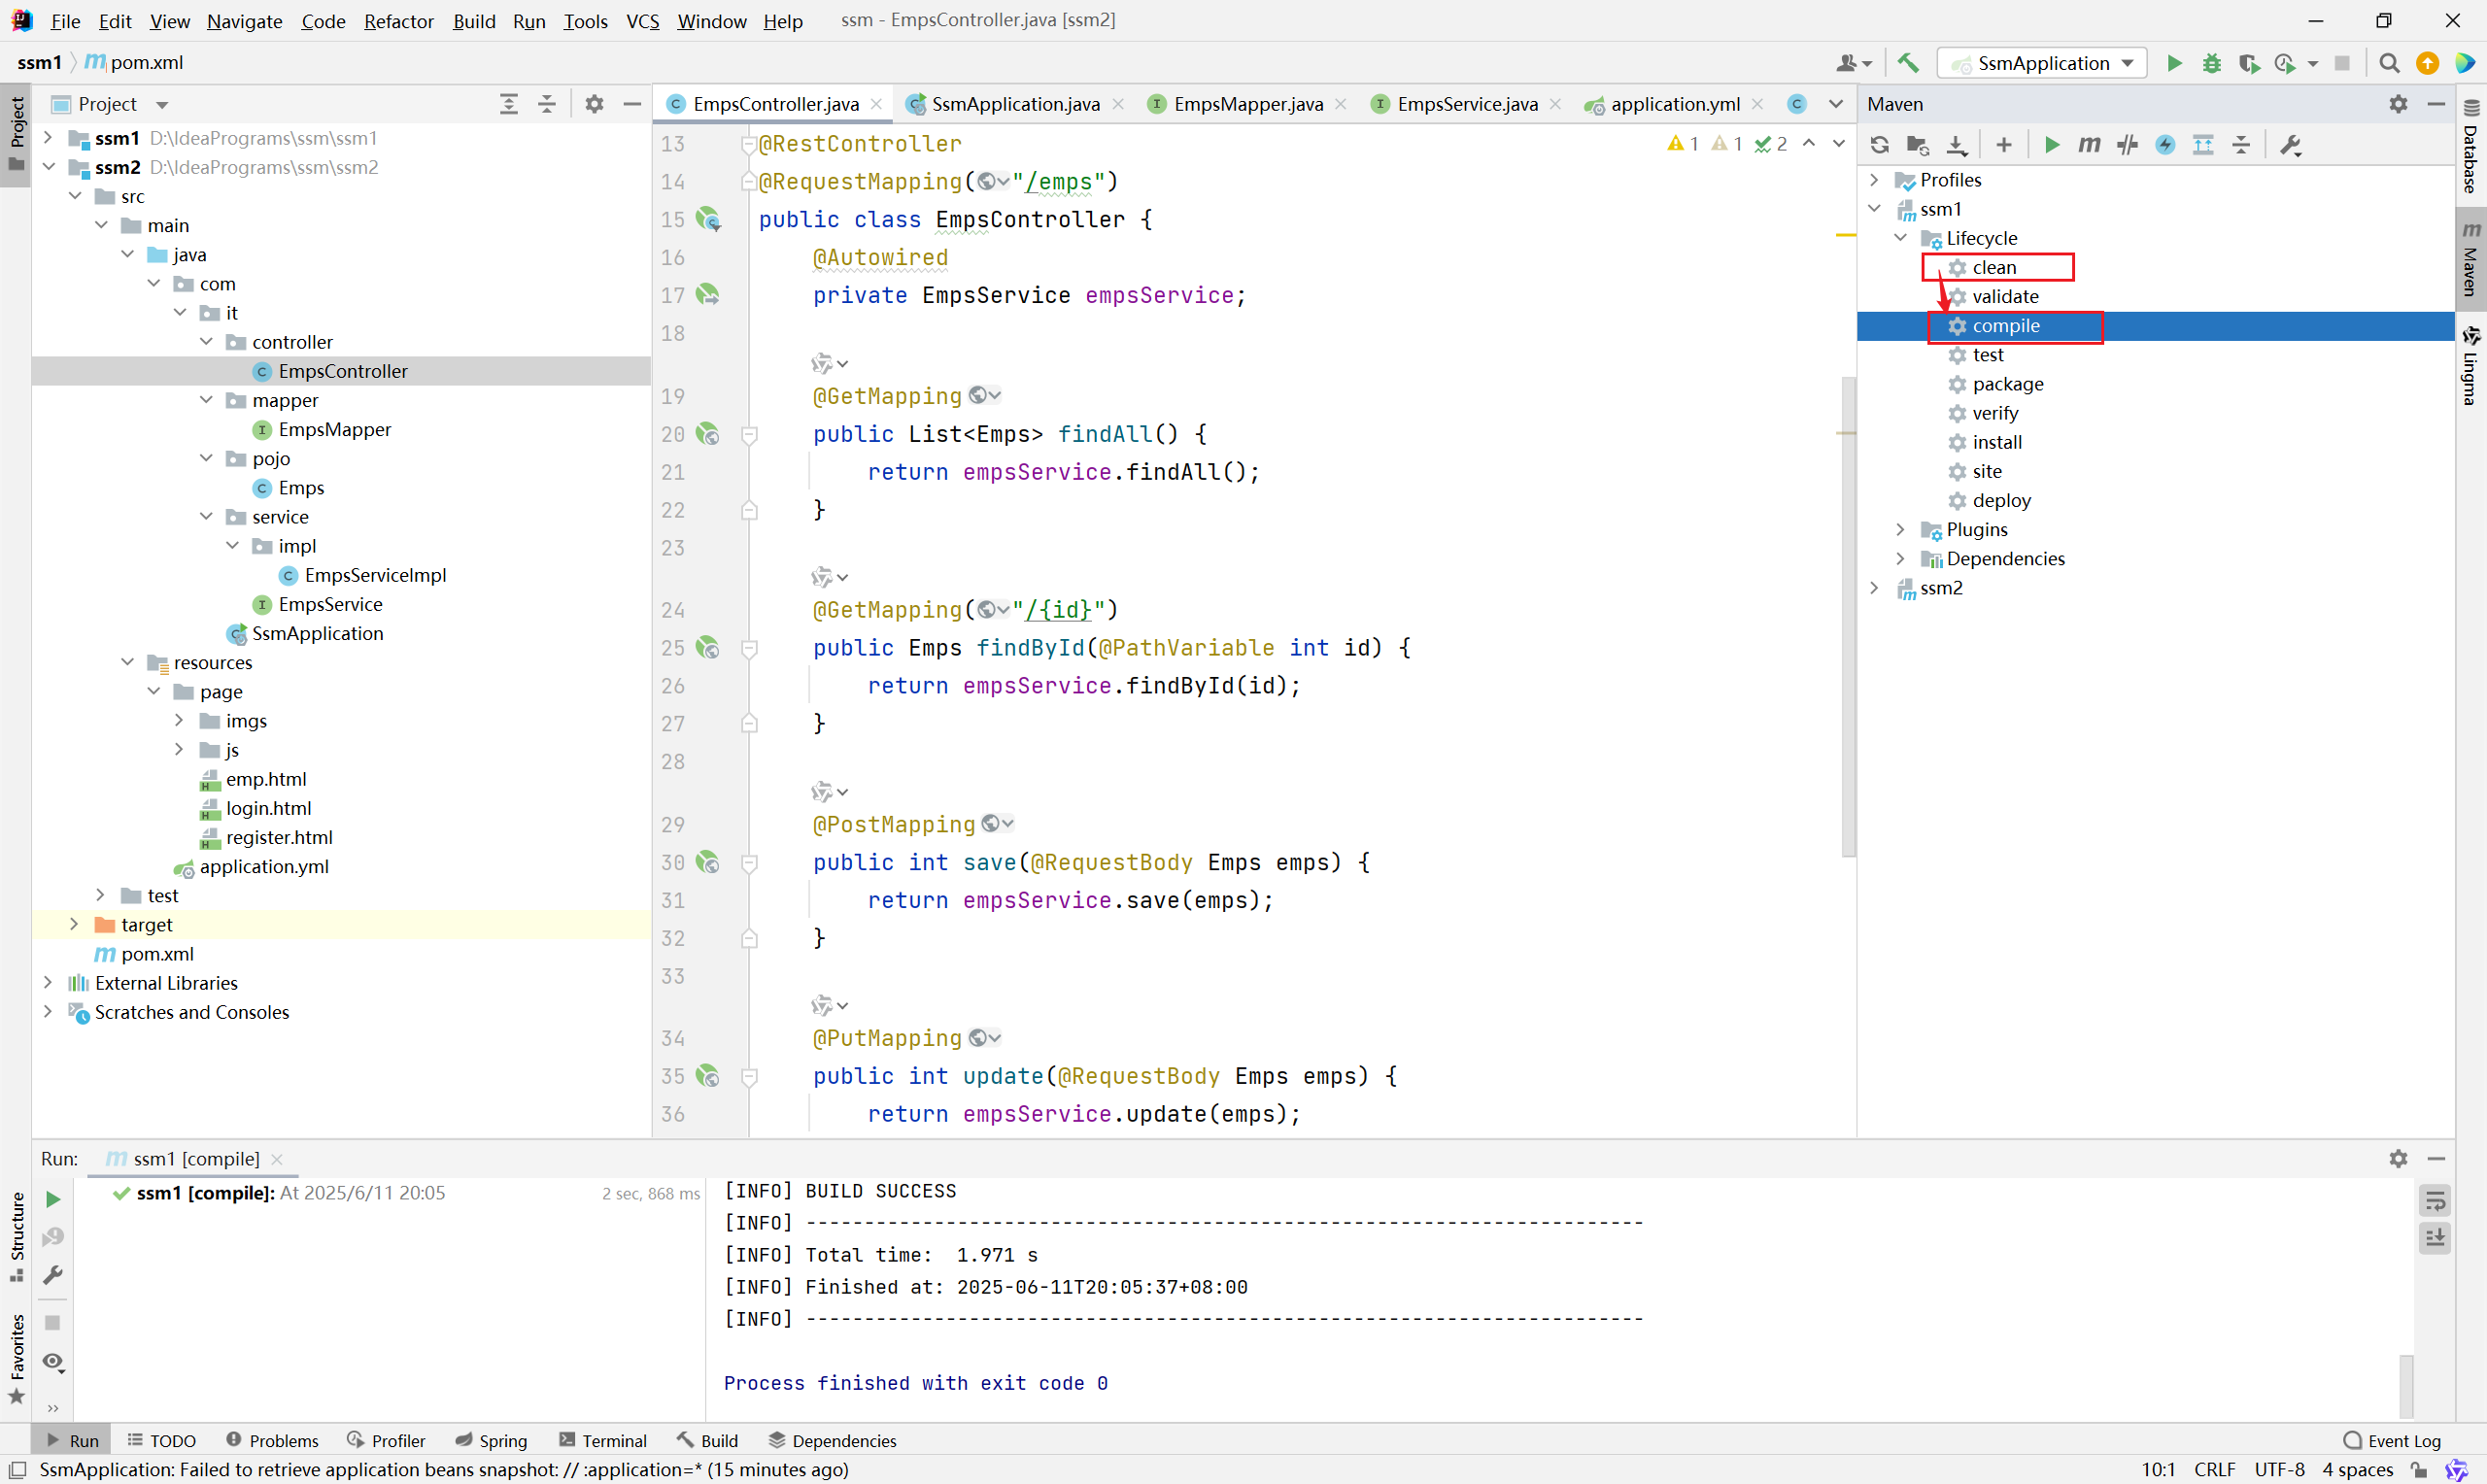Debug SsmApplication with bug icon
2487x1484 pixels.
click(x=2212, y=63)
